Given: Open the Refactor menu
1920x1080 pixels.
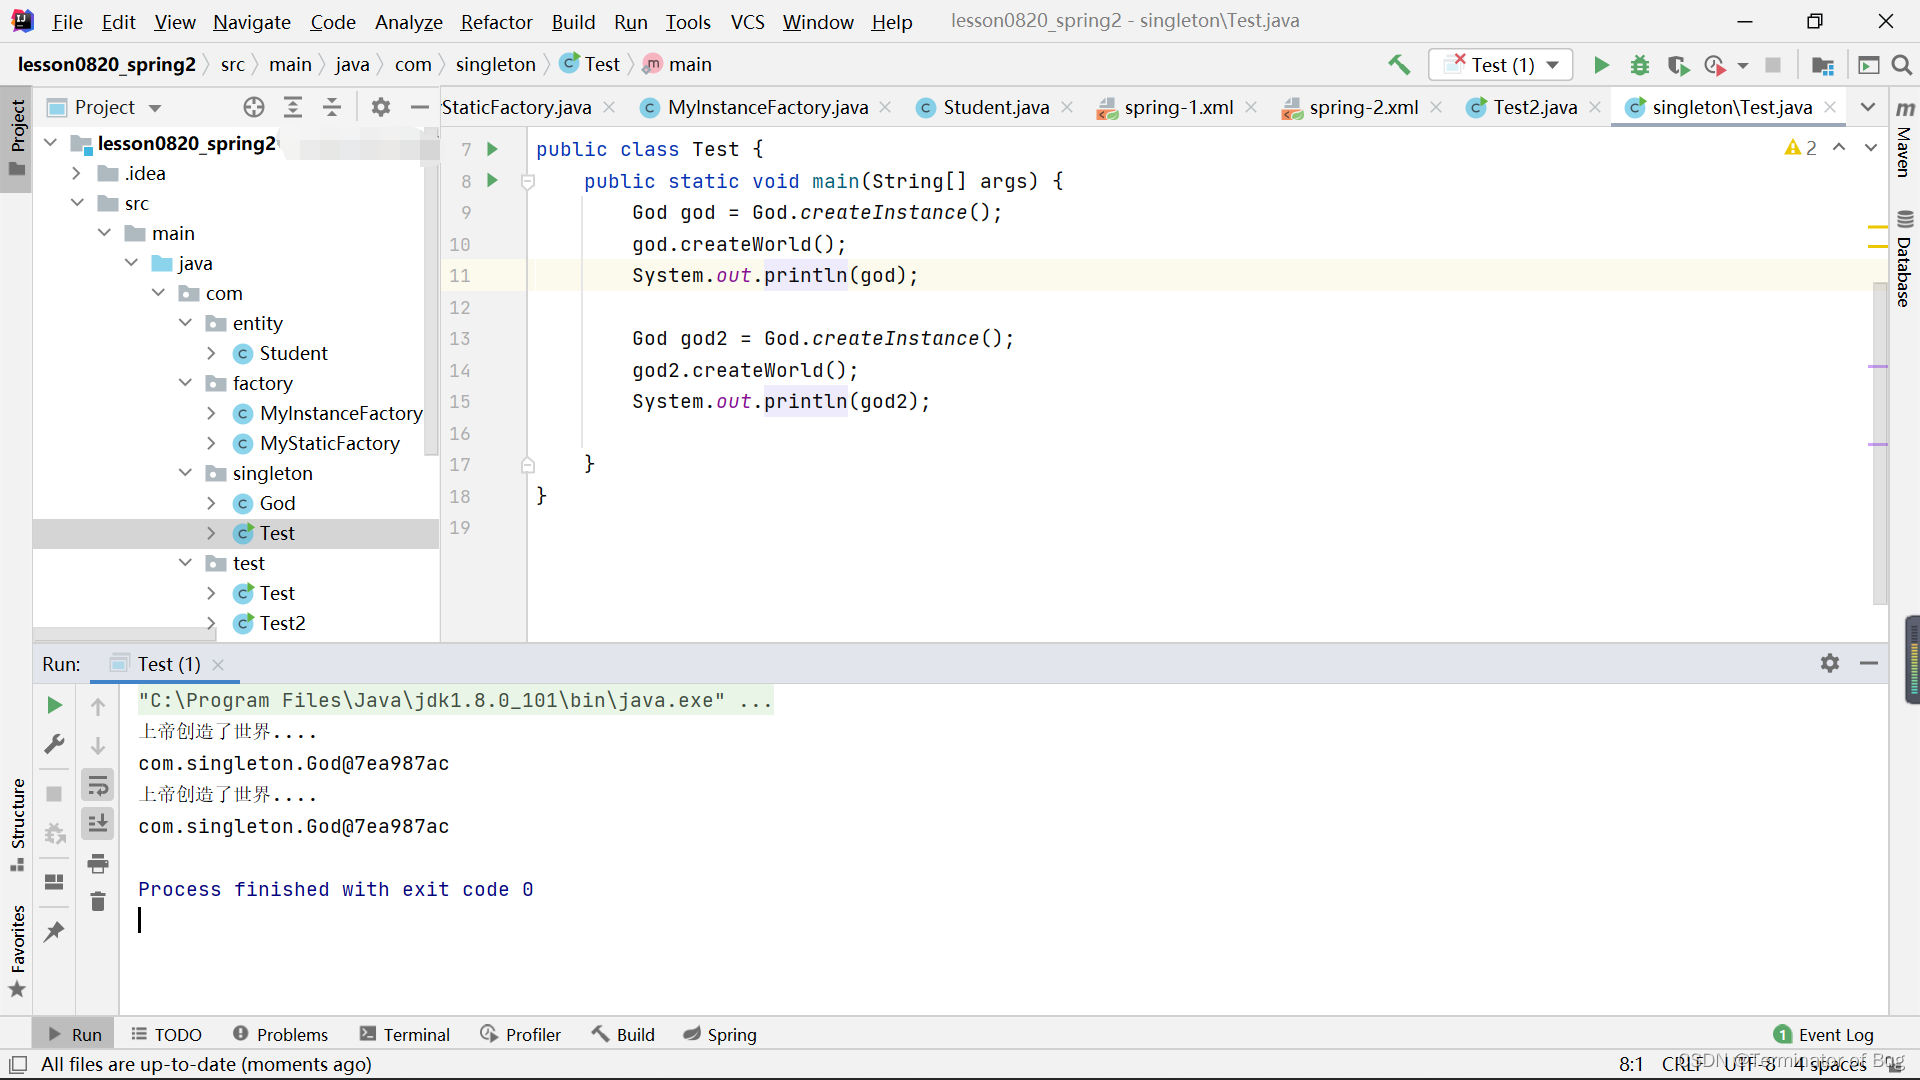Looking at the screenshot, I should (x=496, y=21).
